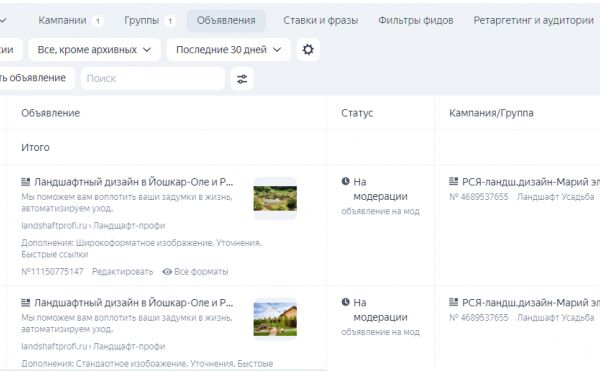Open the Кампании tab
Image resolution: width=600 pixels, height=371 pixels.
[x=62, y=20]
